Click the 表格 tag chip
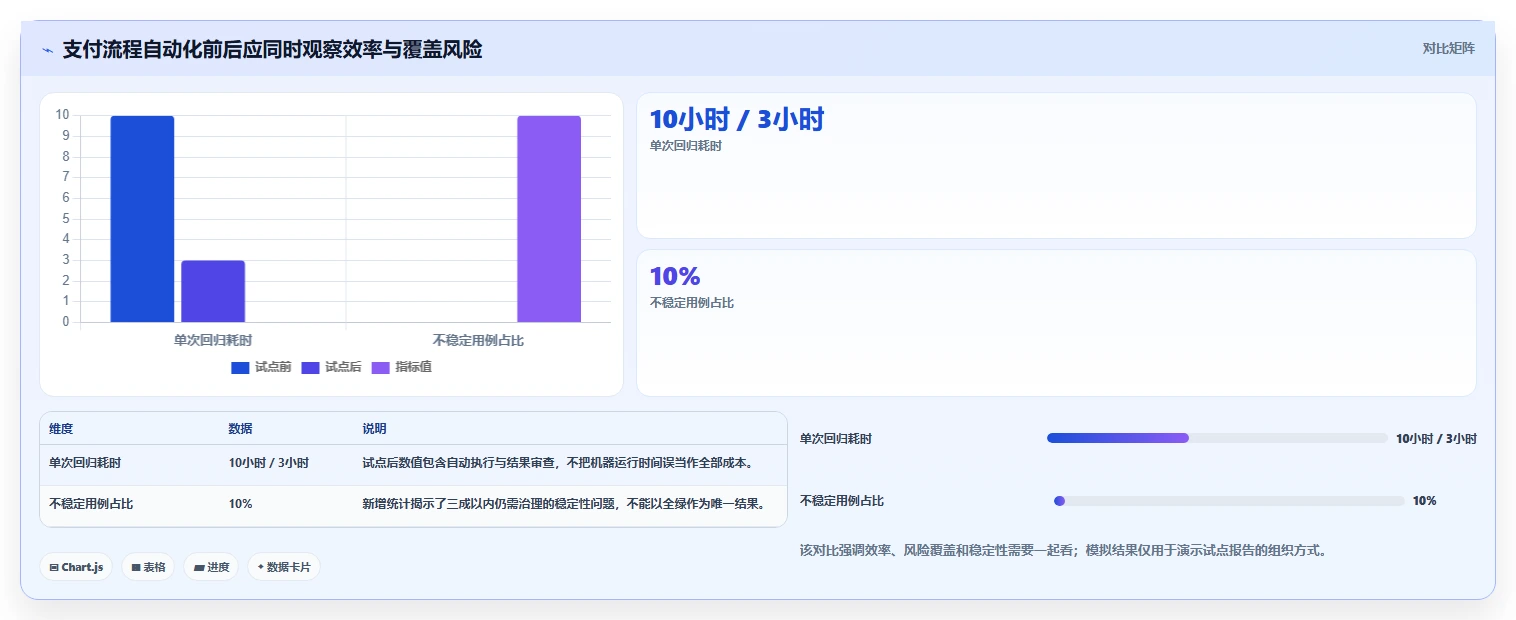Screen dimensions: 1516x620 (x=148, y=567)
